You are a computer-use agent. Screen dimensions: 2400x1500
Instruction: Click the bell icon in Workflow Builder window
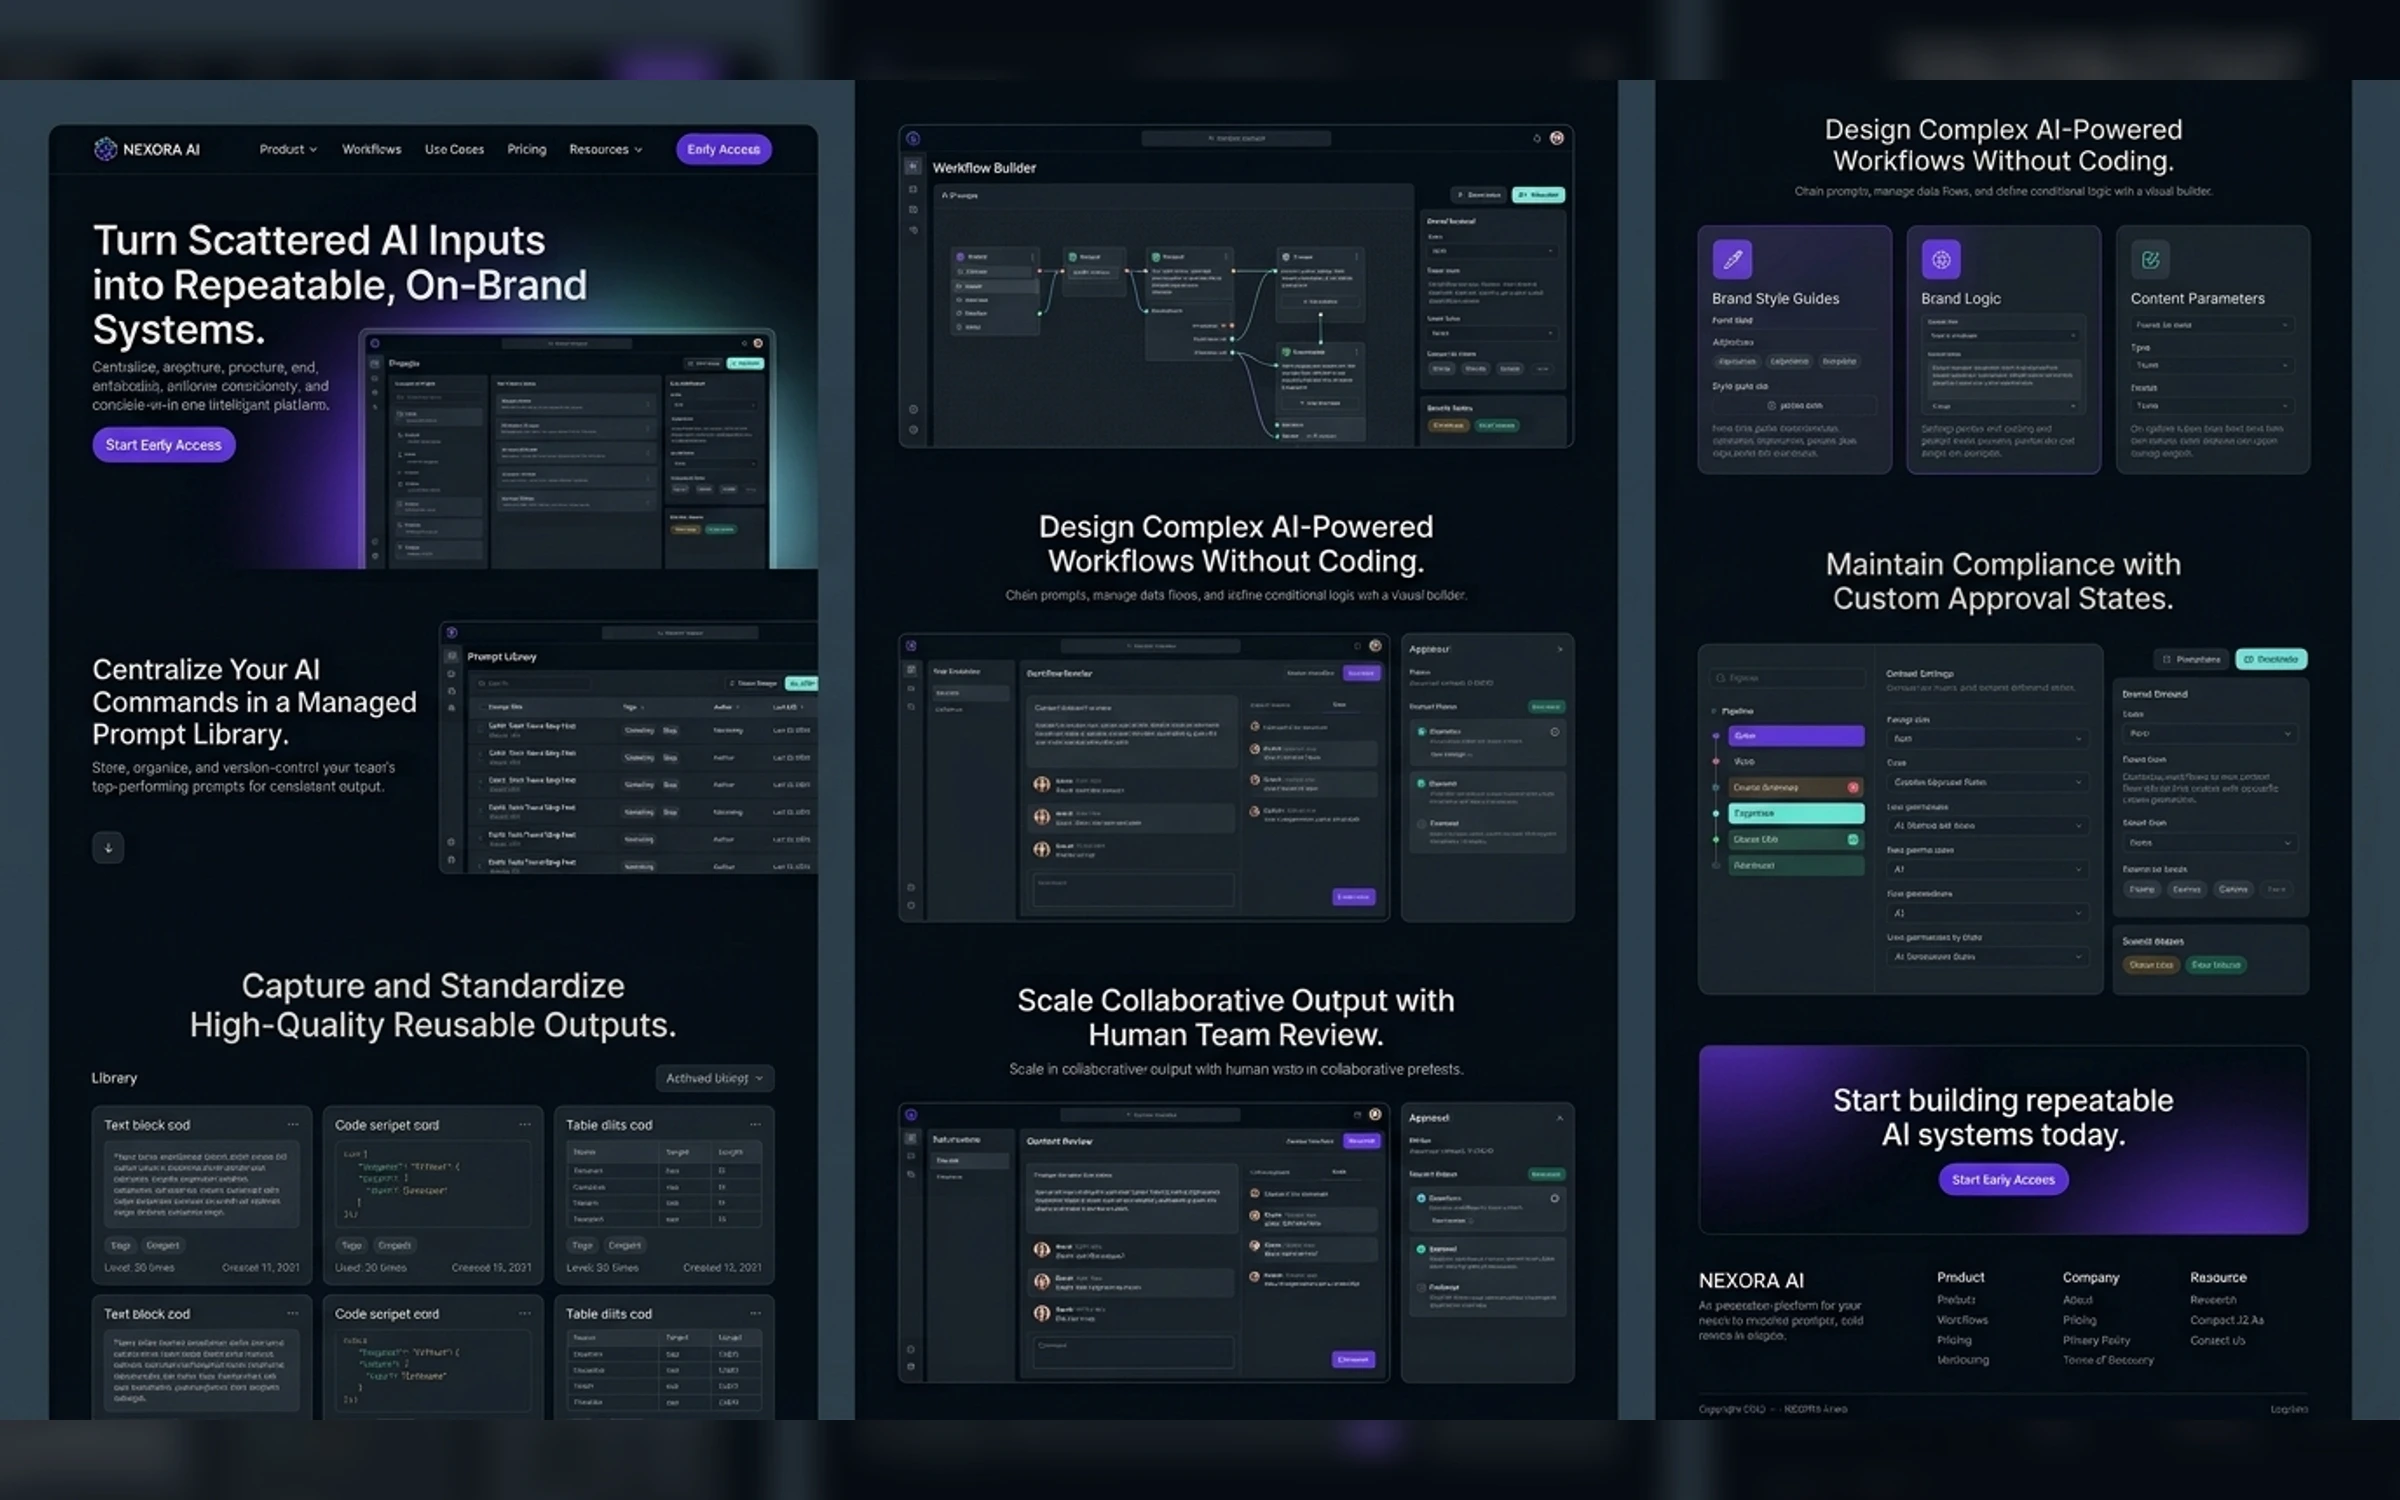pyautogui.click(x=1537, y=138)
